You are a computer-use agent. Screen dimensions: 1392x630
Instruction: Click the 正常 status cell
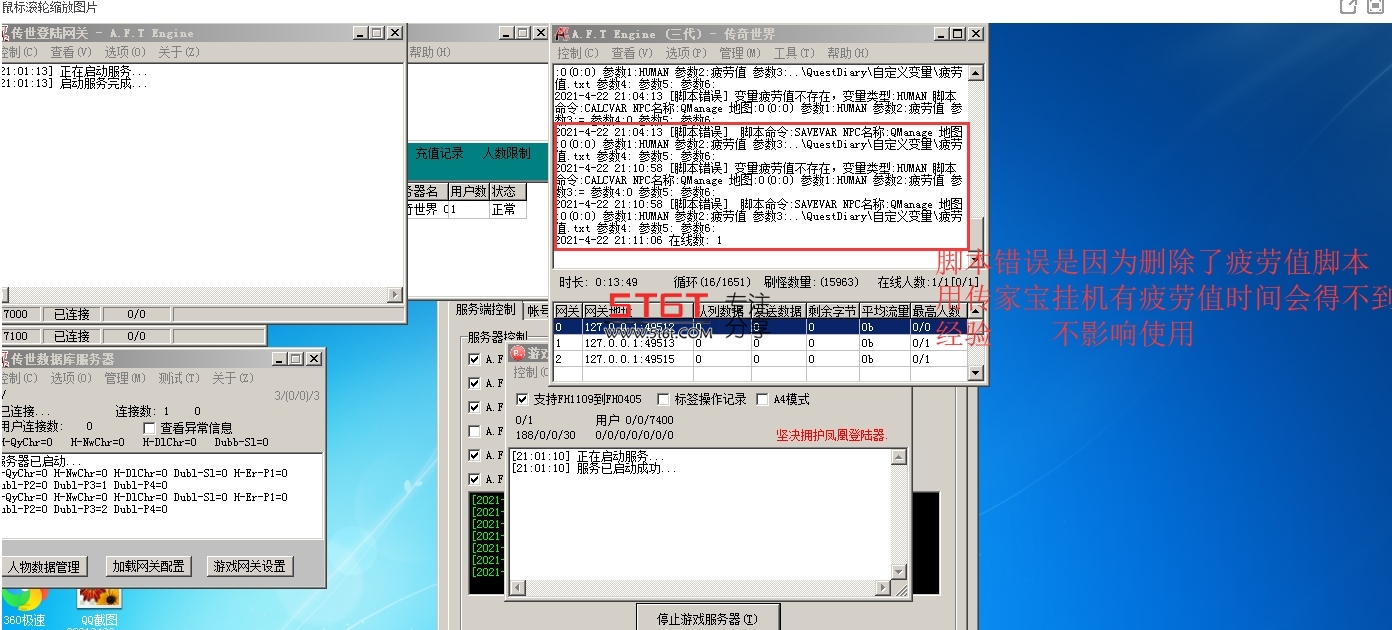(508, 209)
